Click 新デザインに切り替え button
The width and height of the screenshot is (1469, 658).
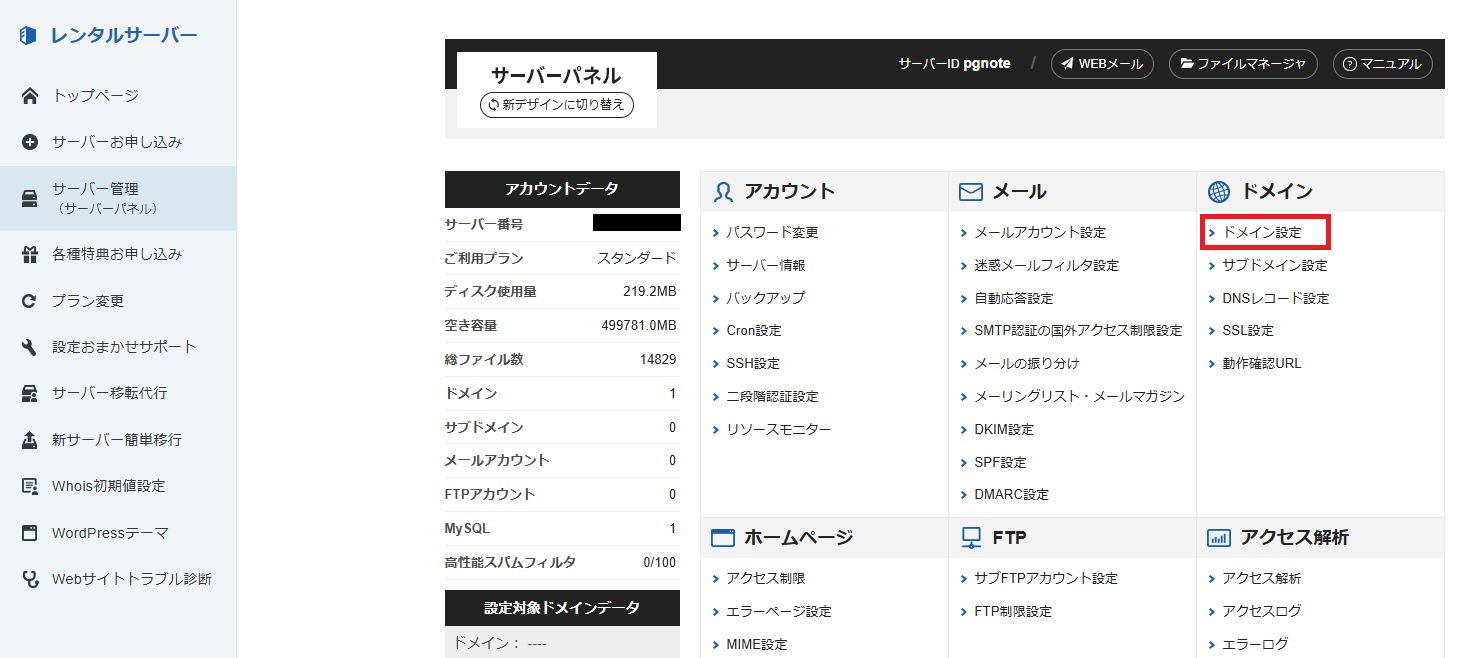click(557, 104)
